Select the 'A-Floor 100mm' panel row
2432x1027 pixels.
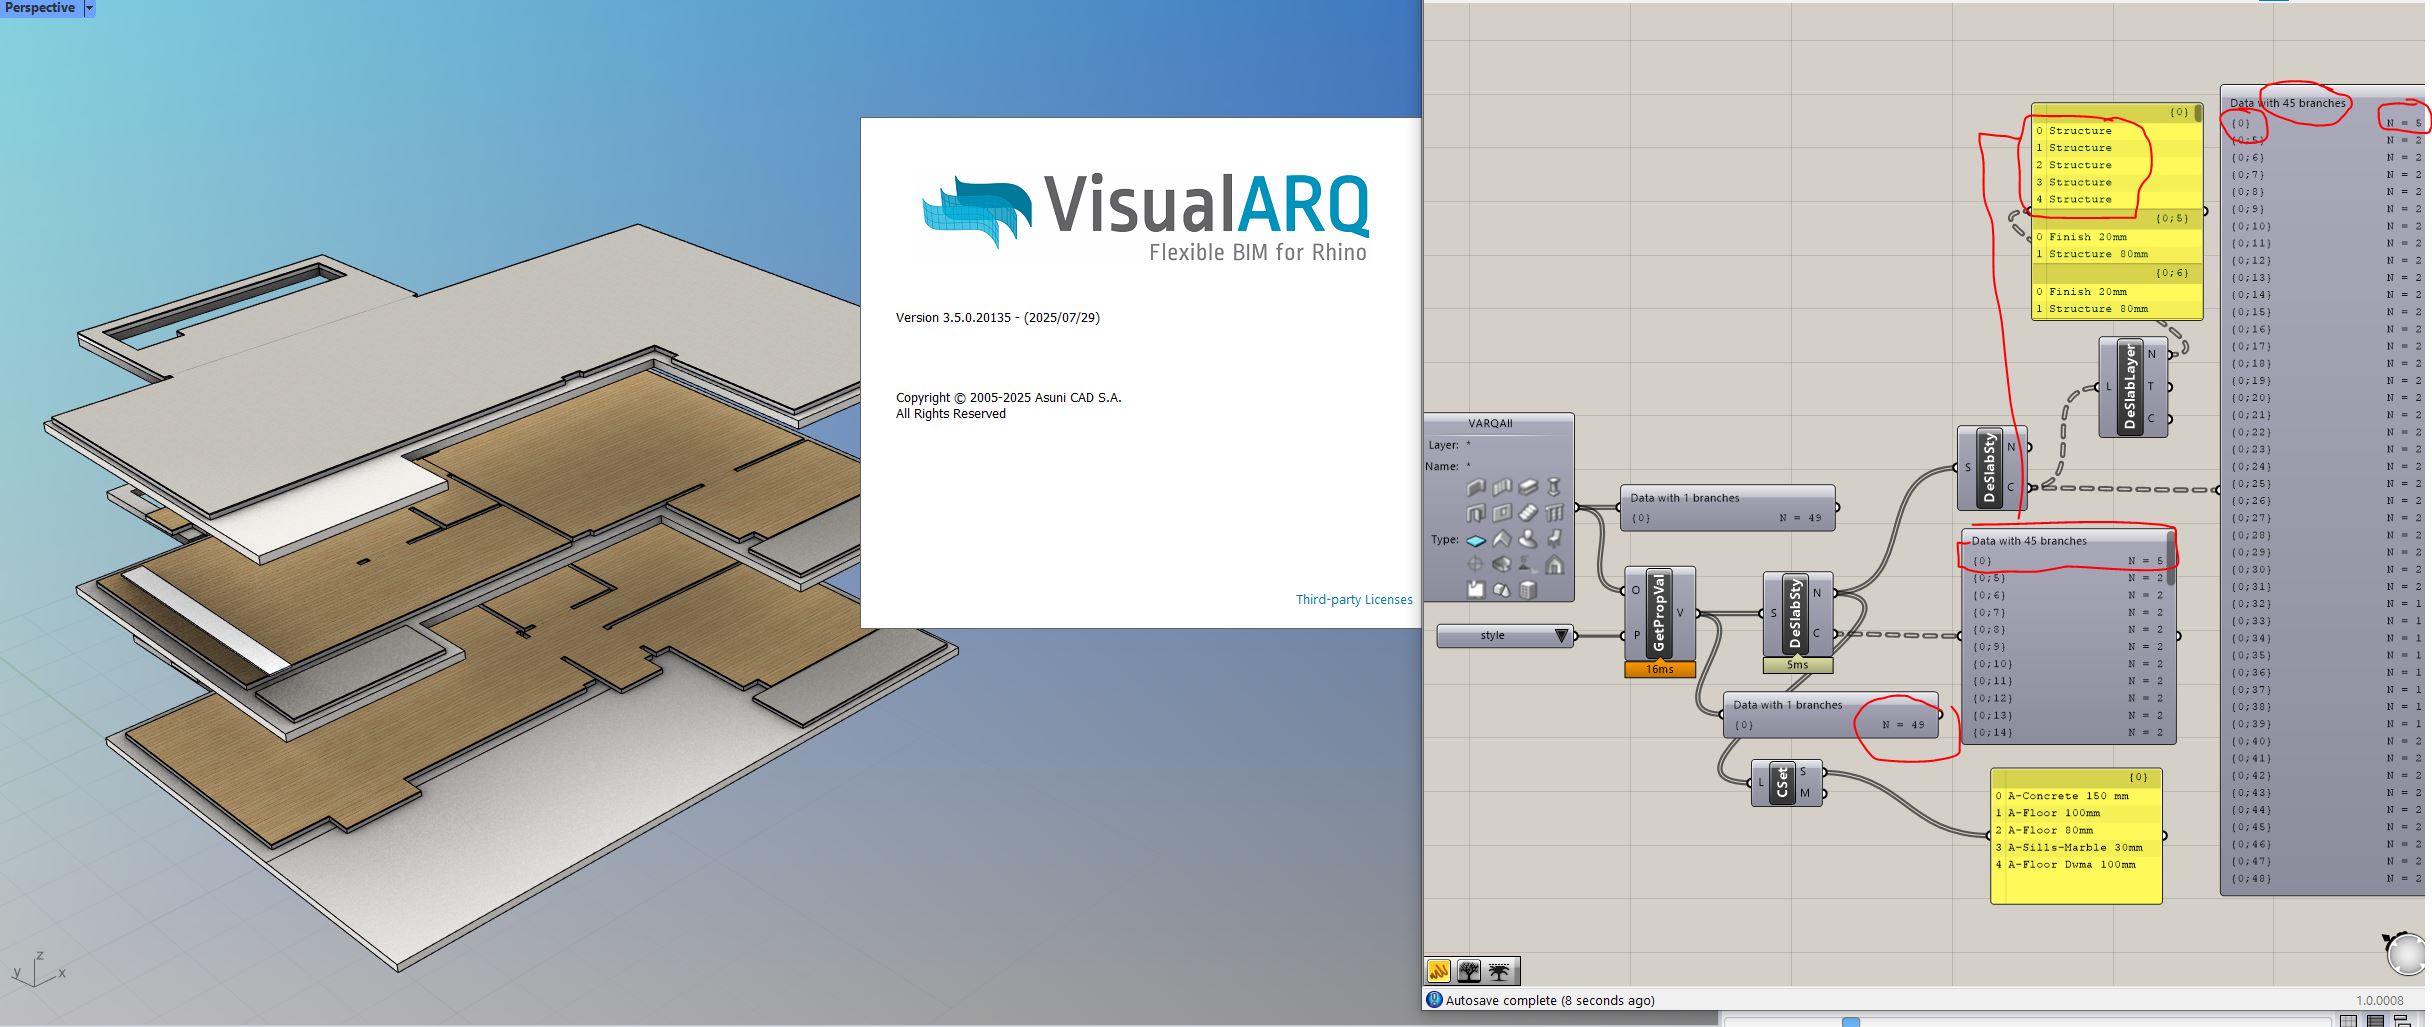click(x=2076, y=813)
